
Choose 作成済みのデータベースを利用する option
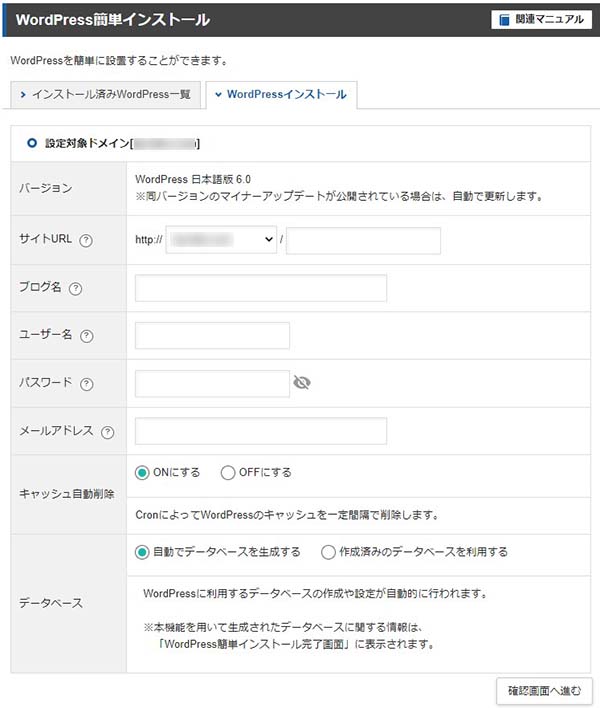328,552
